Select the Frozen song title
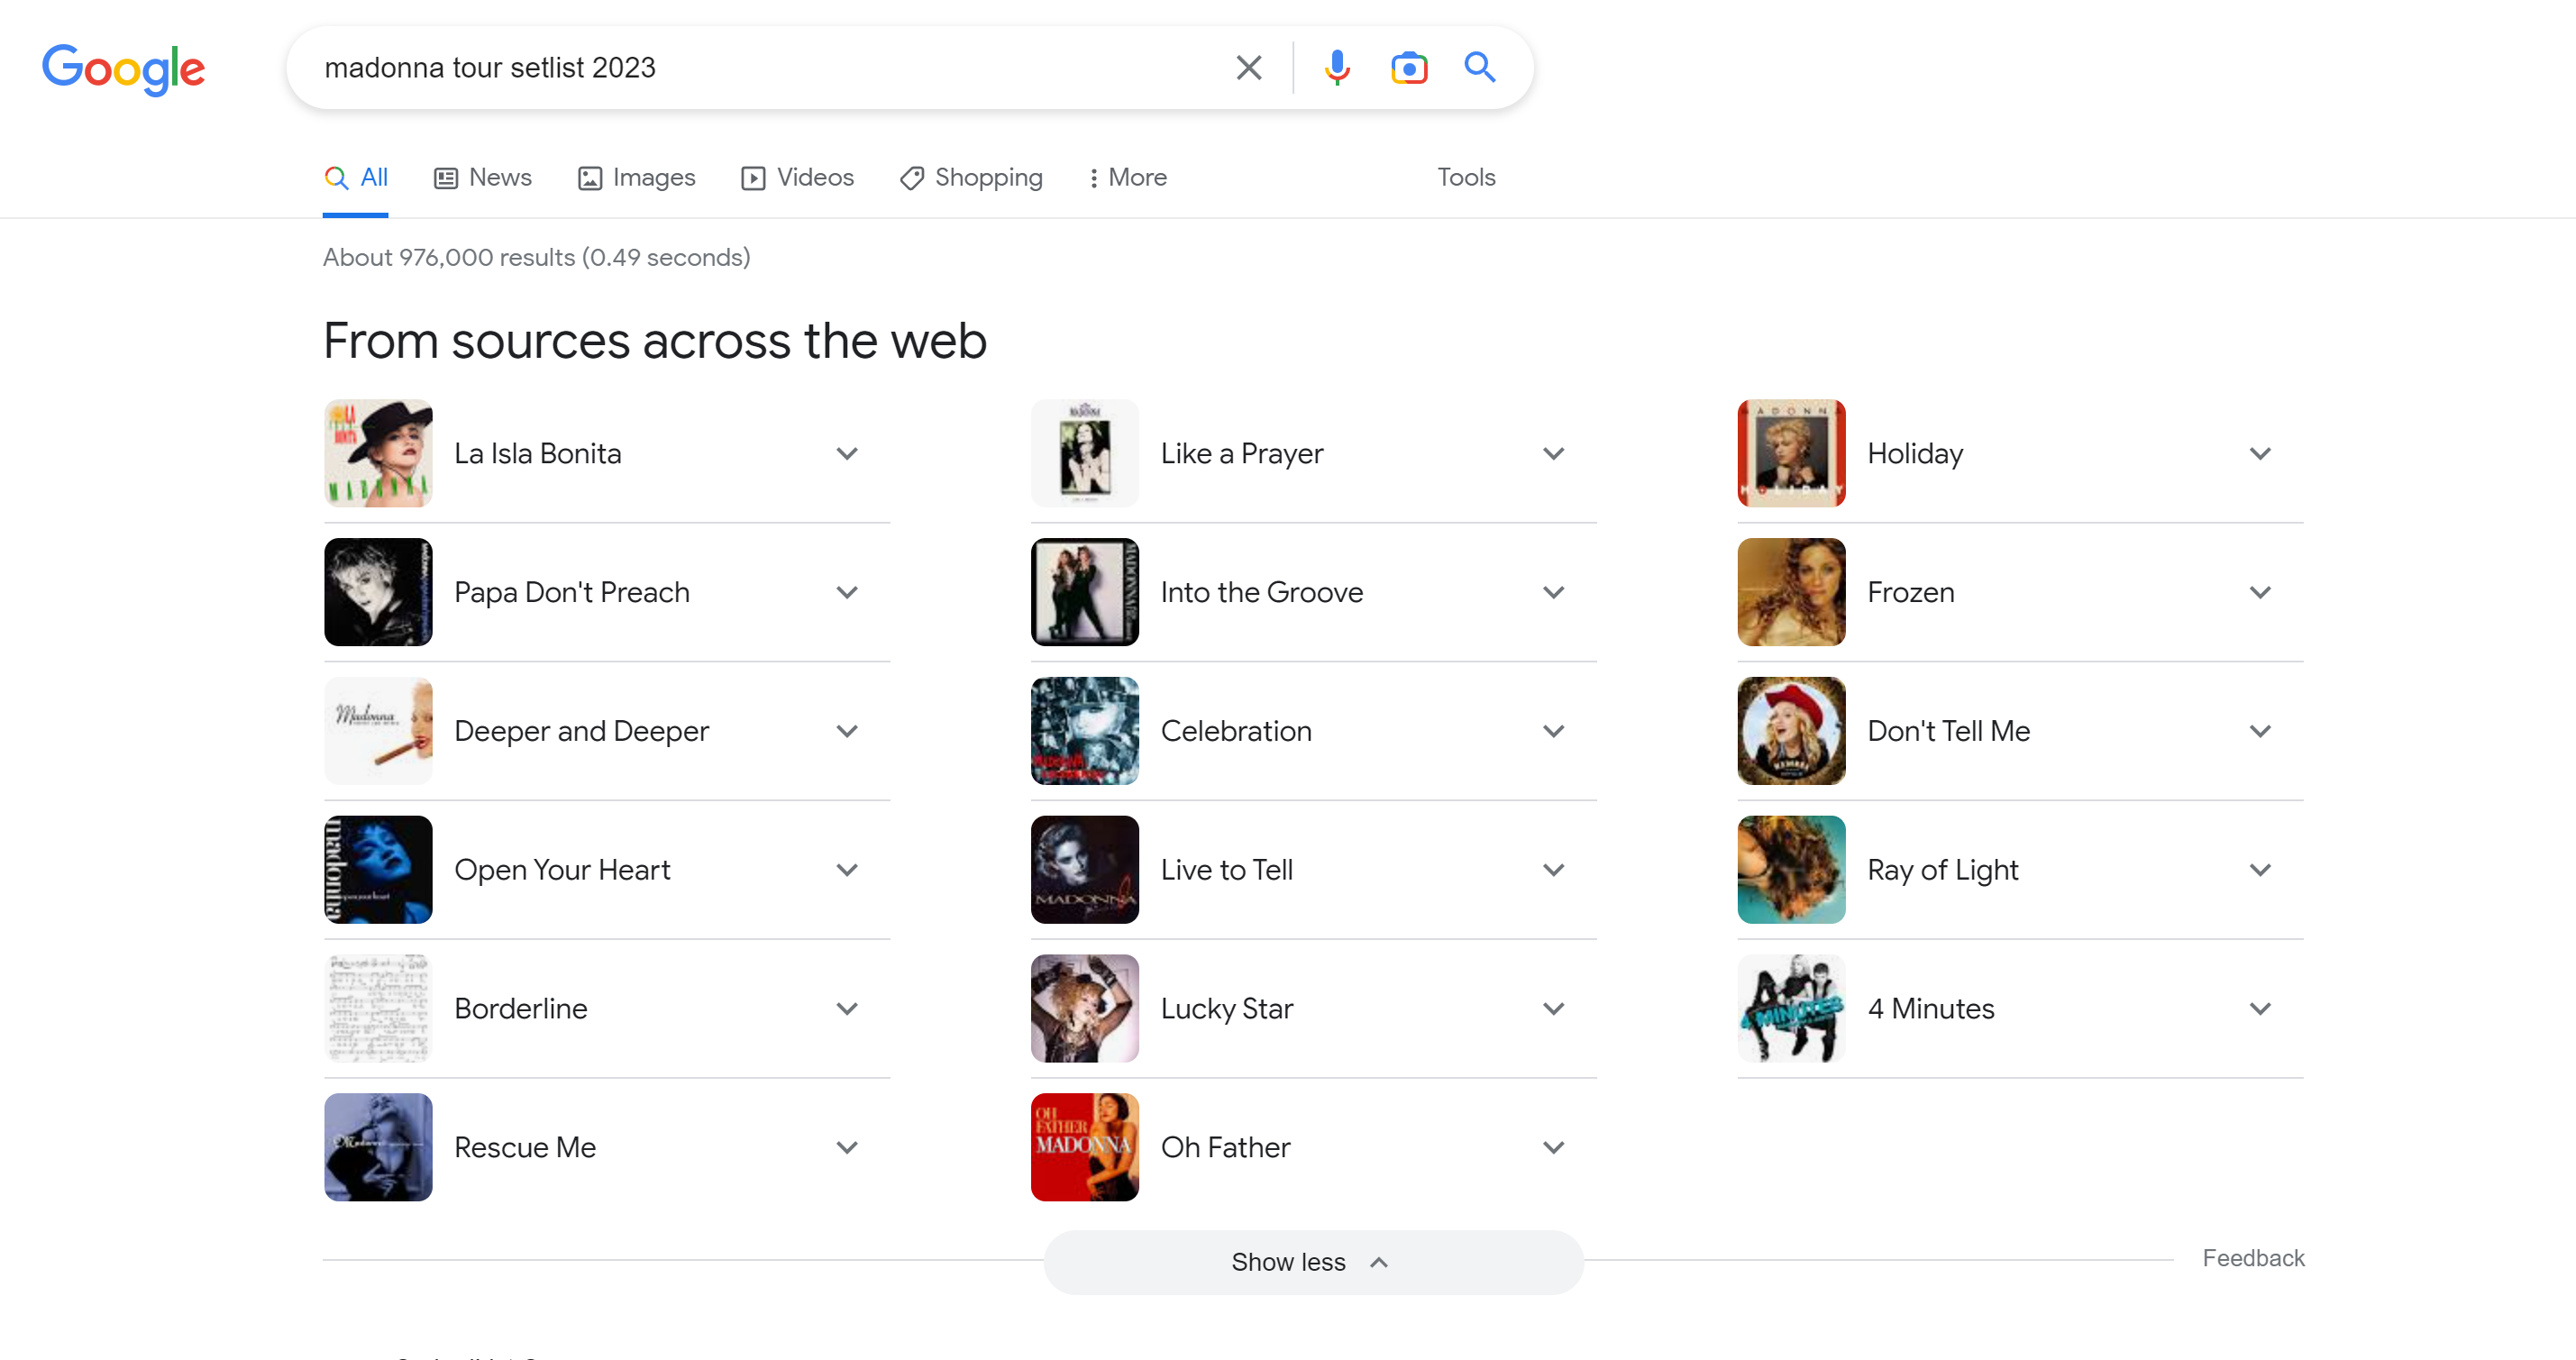The height and width of the screenshot is (1360, 2576). pos(1911,593)
